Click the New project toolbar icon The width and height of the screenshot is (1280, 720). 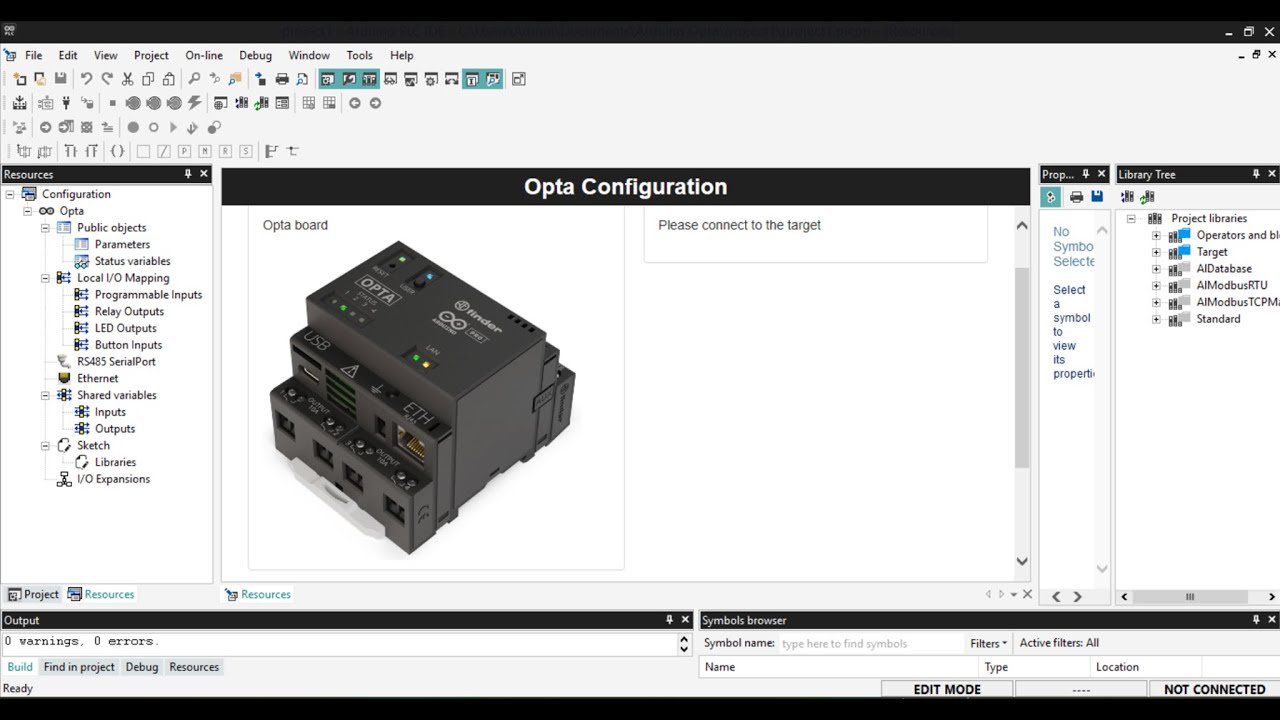[x=20, y=79]
